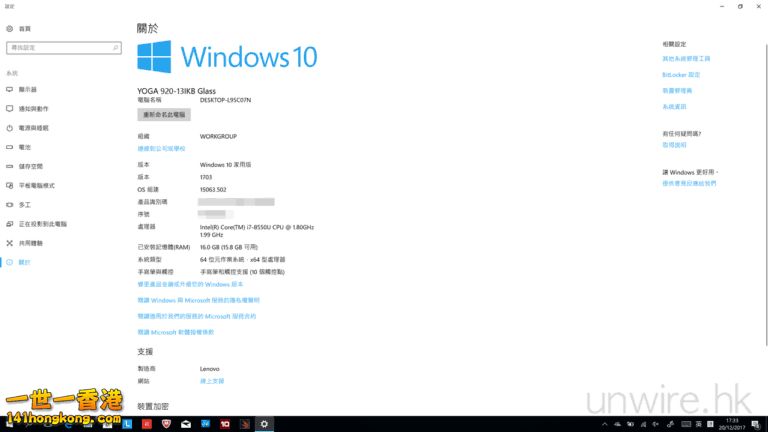Open the Mail envelope app on taskbar

tap(186, 424)
